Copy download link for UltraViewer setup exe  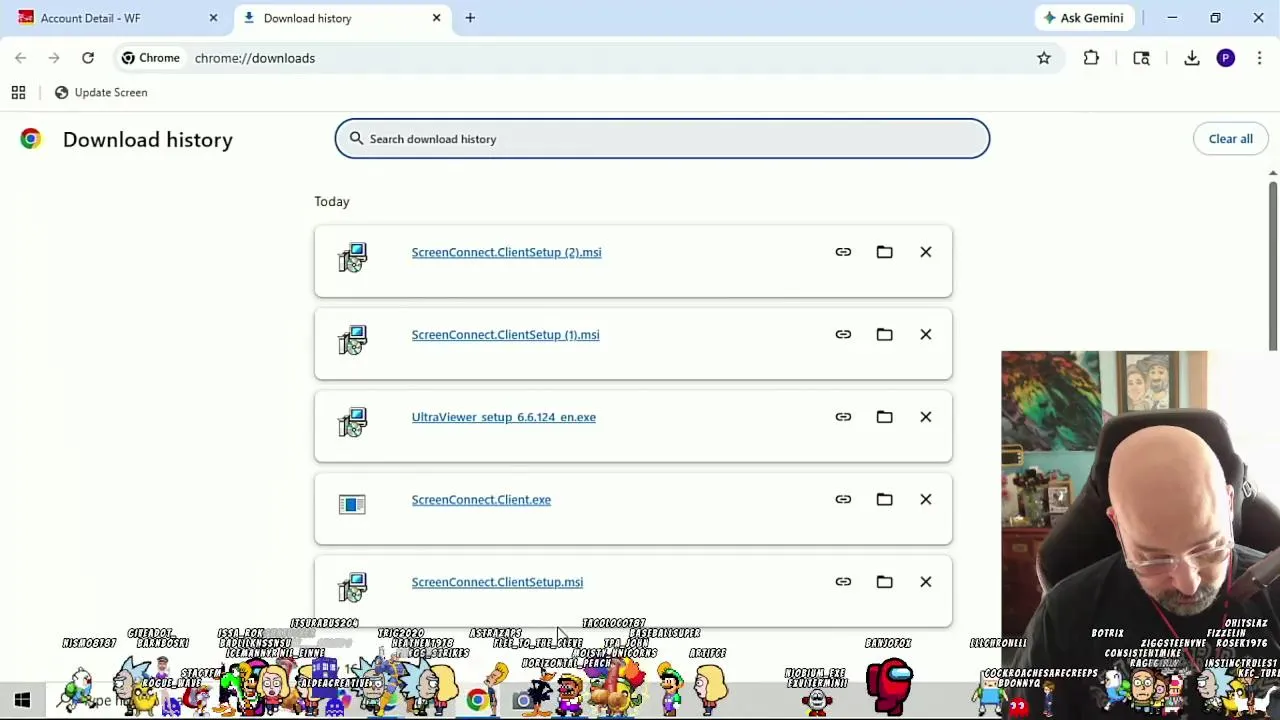843,417
